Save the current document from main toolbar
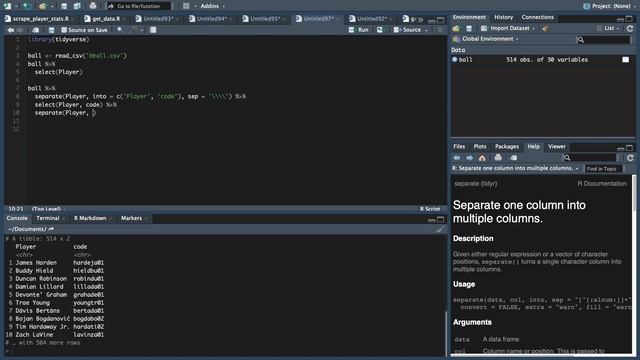The height and width of the screenshot is (360, 640). point(64,6)
